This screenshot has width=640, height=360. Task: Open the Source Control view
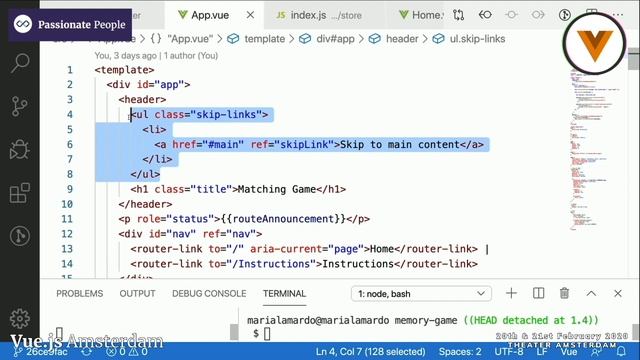(20, 107)
